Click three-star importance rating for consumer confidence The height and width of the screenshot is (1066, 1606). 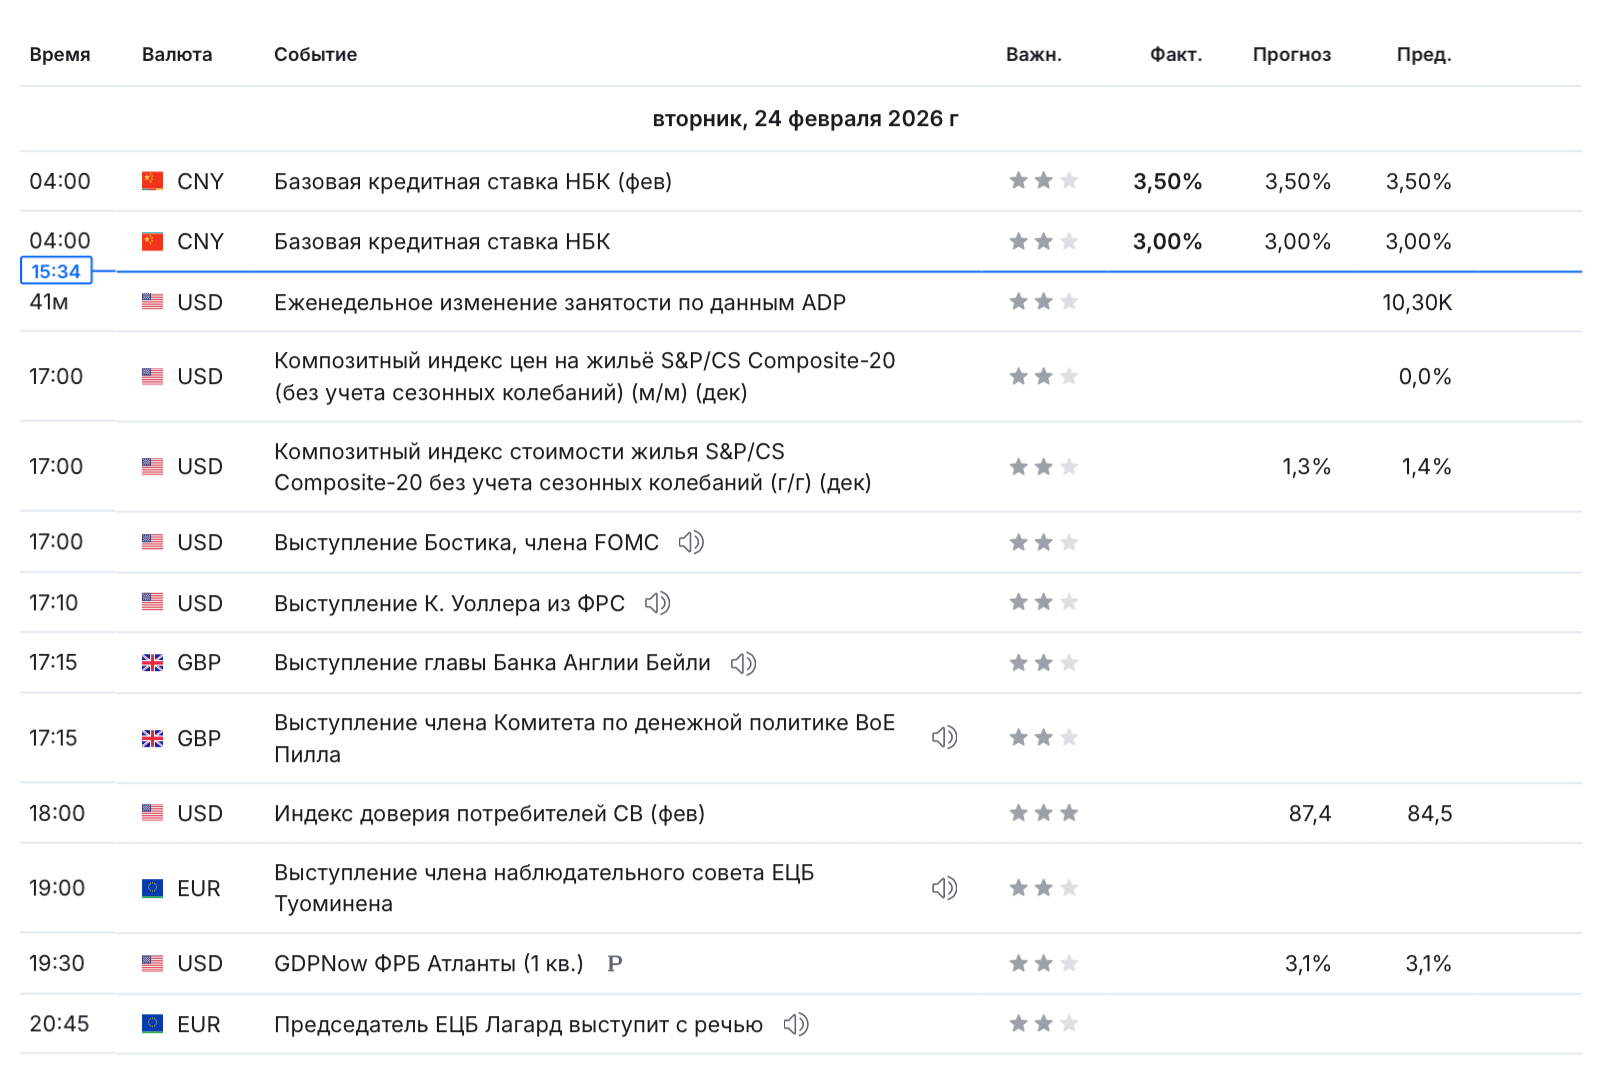click(x=1043, y=813)
